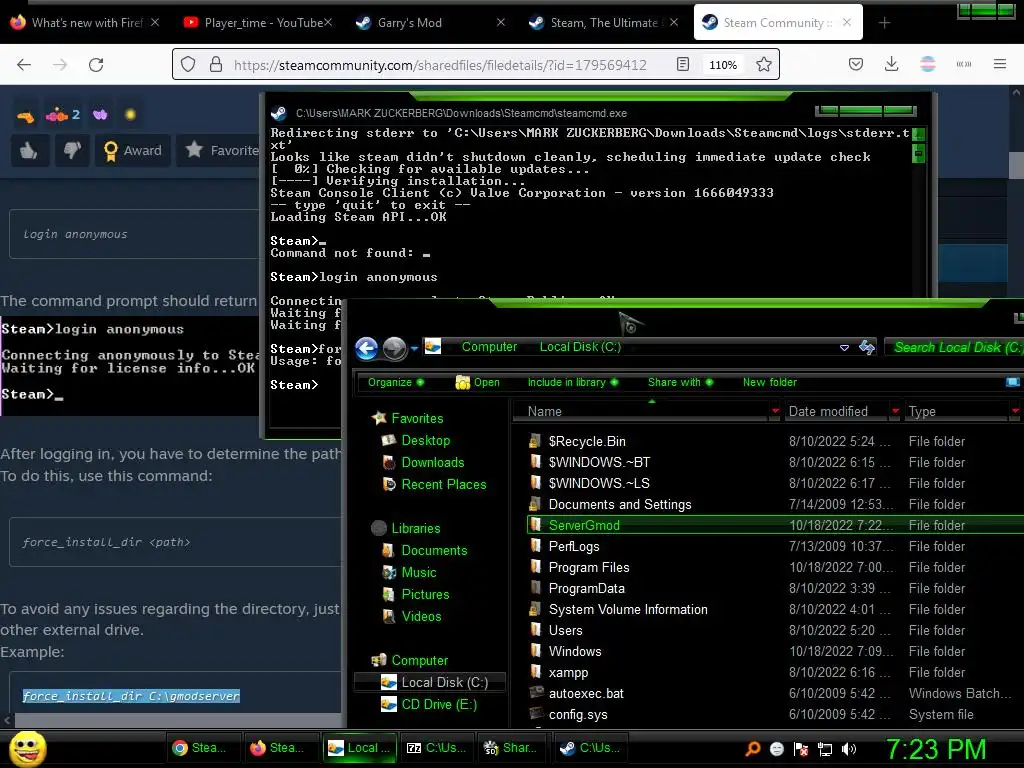Select the Program Files folder
This screenshot has height=768, width=1024.
(588, 568)
